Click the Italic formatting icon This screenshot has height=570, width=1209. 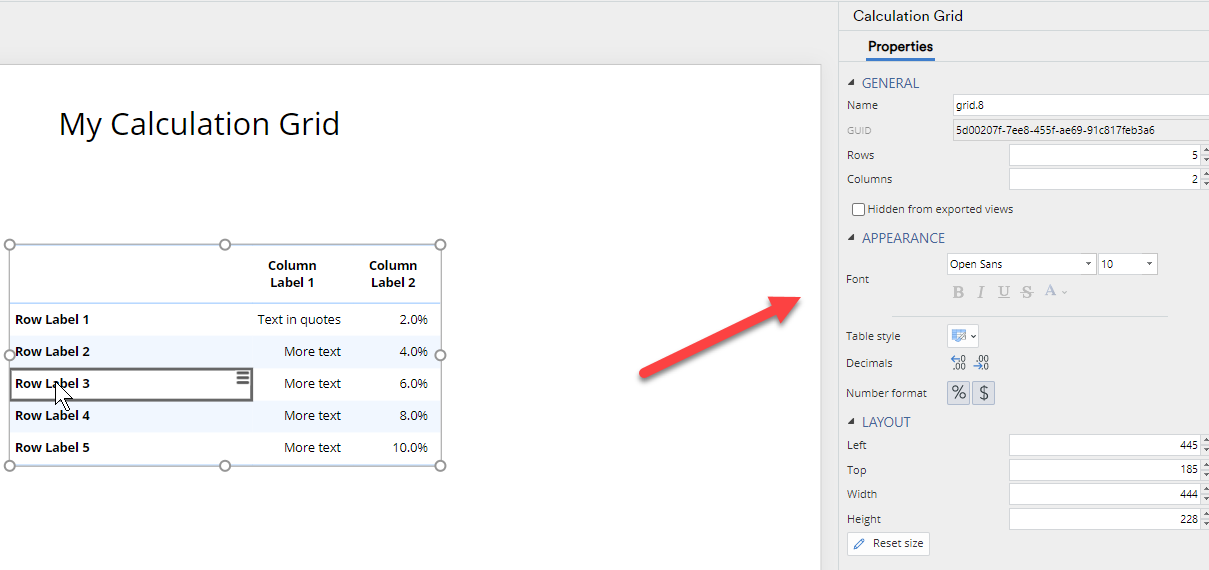[980, 292]
